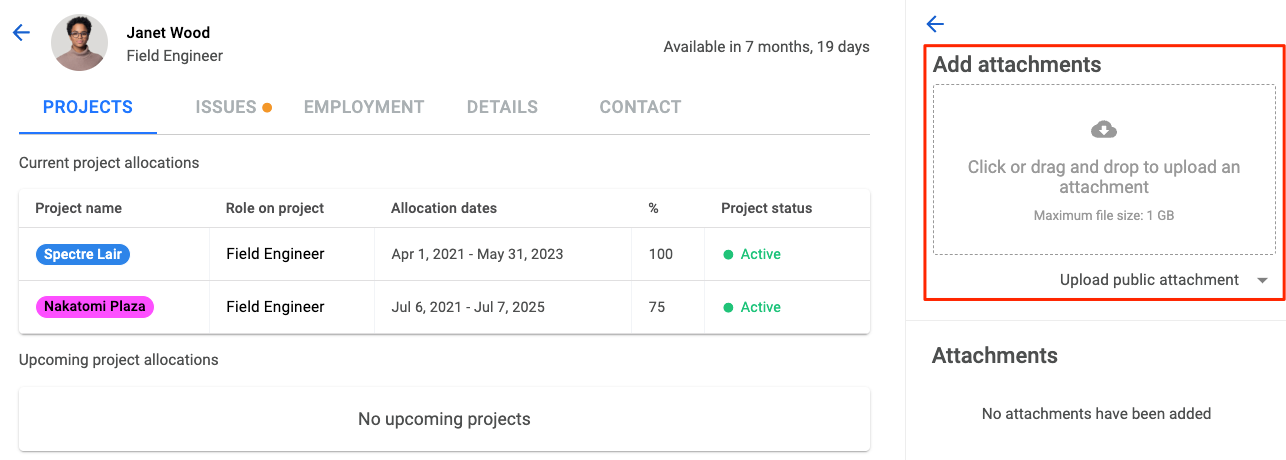The width and height of the screenshot is (1286, 460).
Task: Sort by Project name column header
Action: pos(78,208)
